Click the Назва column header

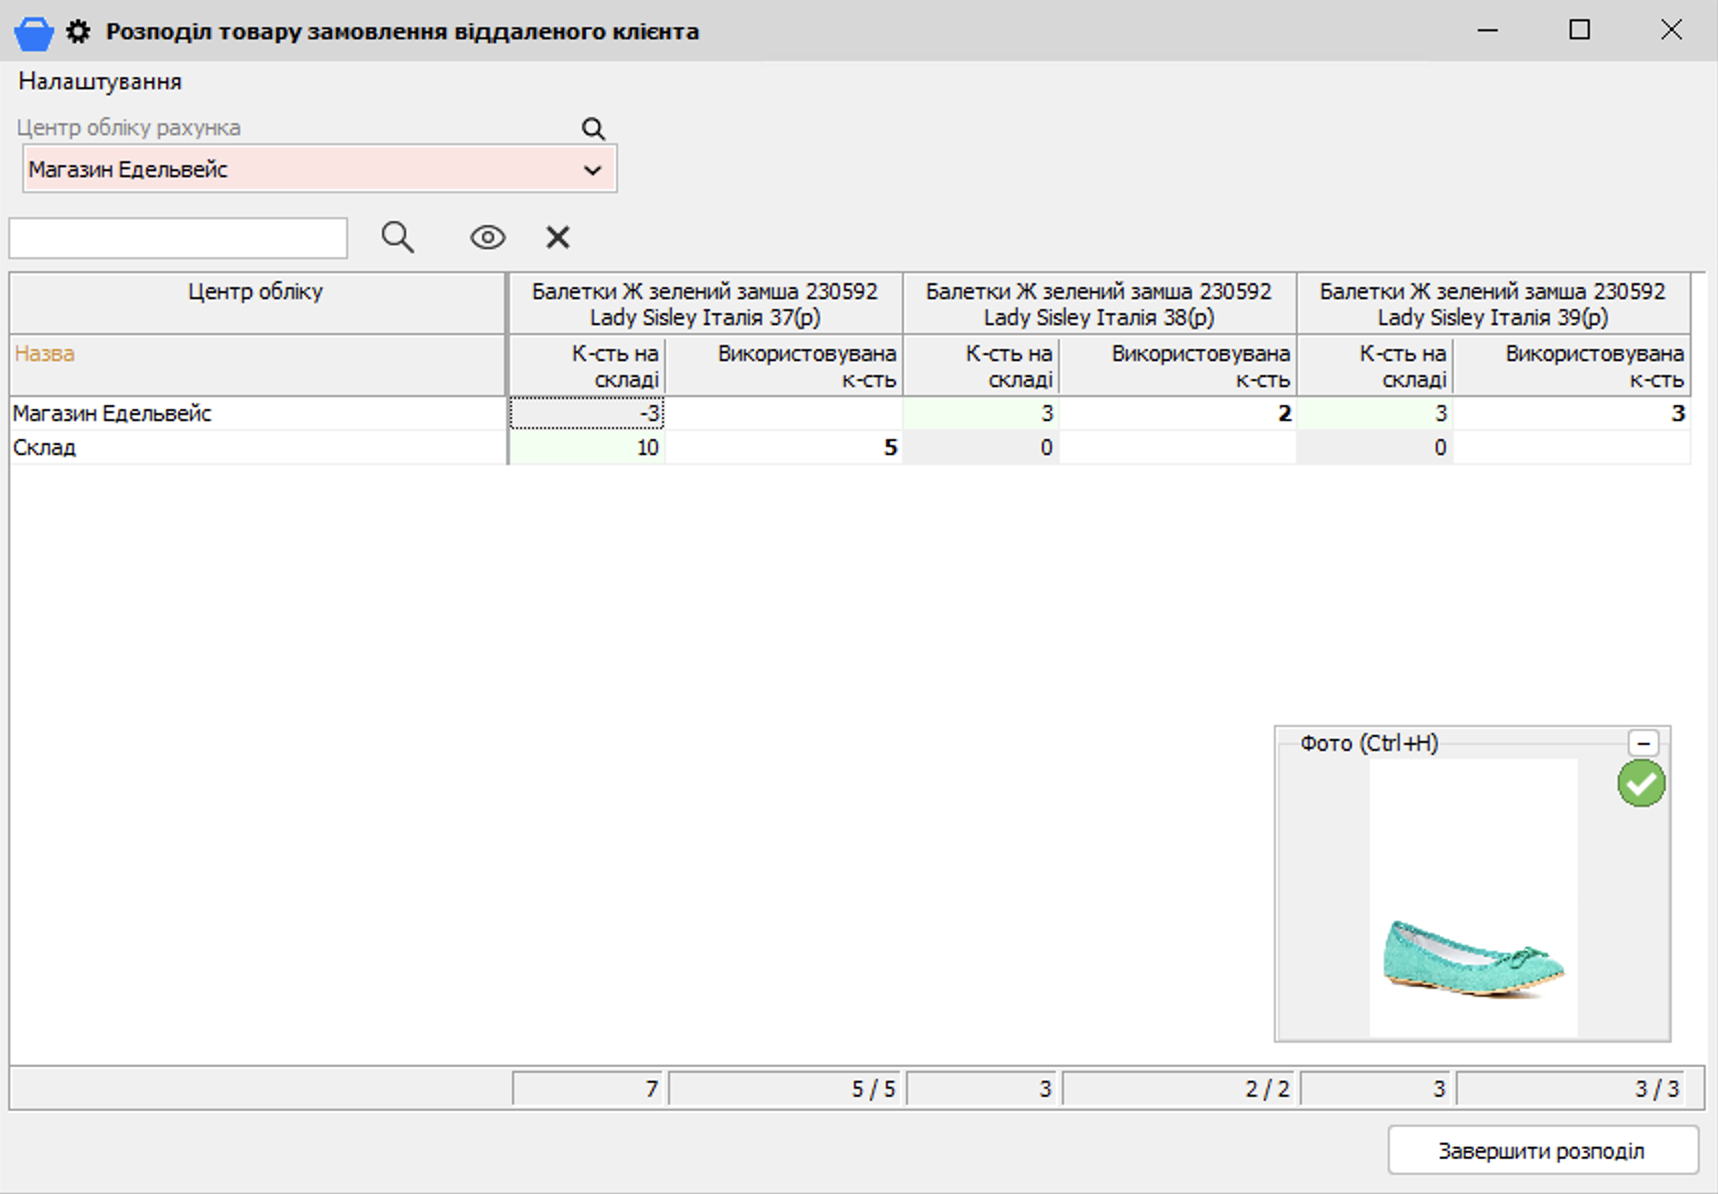pos(45,354)
